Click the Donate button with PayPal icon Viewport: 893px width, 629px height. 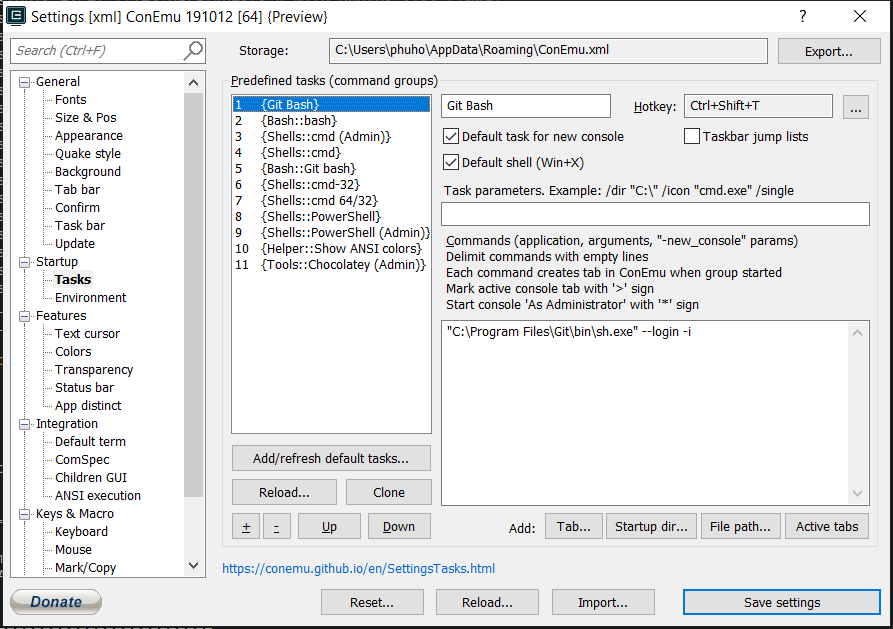[x=55, y=601]
